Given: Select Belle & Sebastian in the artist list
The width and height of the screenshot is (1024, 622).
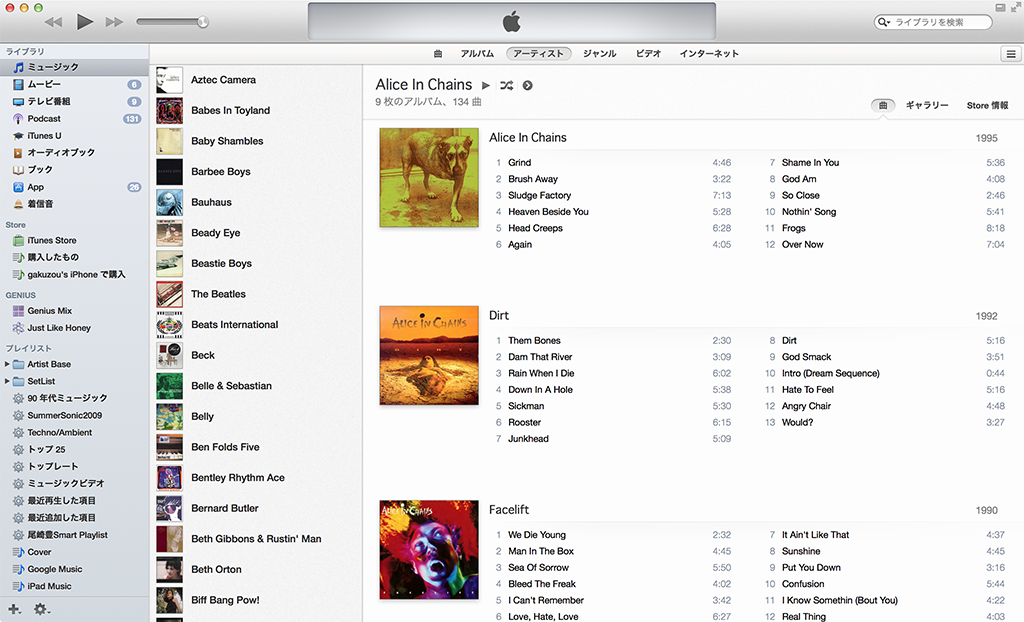Looking at the screenshot, I should [x=256, y=386].
